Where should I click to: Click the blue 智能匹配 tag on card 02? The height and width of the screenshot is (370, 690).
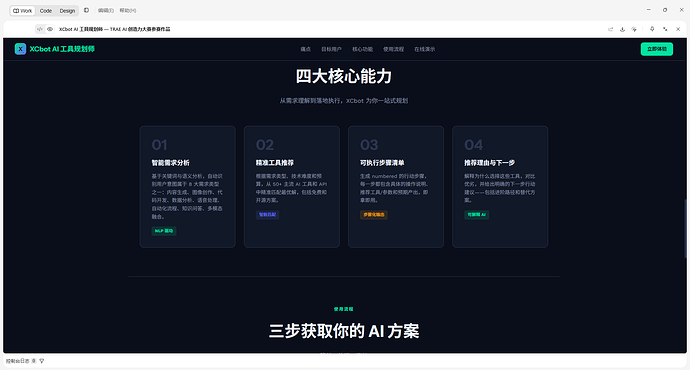[267, 215]
